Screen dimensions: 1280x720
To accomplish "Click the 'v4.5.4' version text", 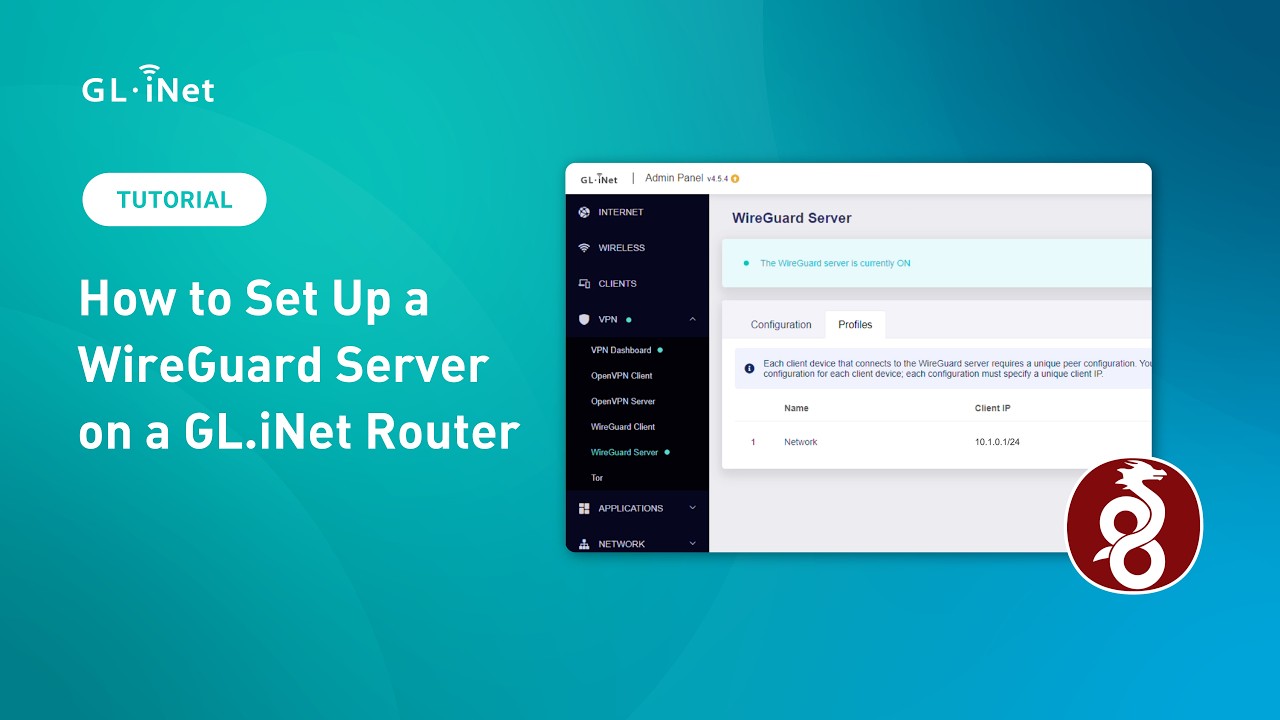I will tap(718, 179).
